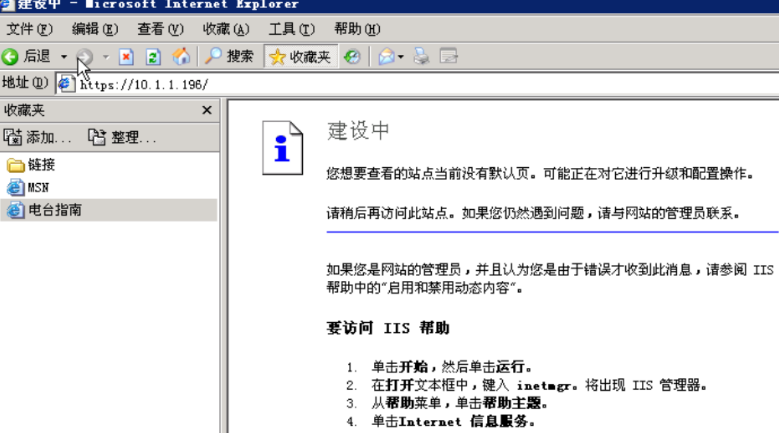Open the Mail dropdown arrow
This screenshot has width=779, height=433.
point(400,57)
